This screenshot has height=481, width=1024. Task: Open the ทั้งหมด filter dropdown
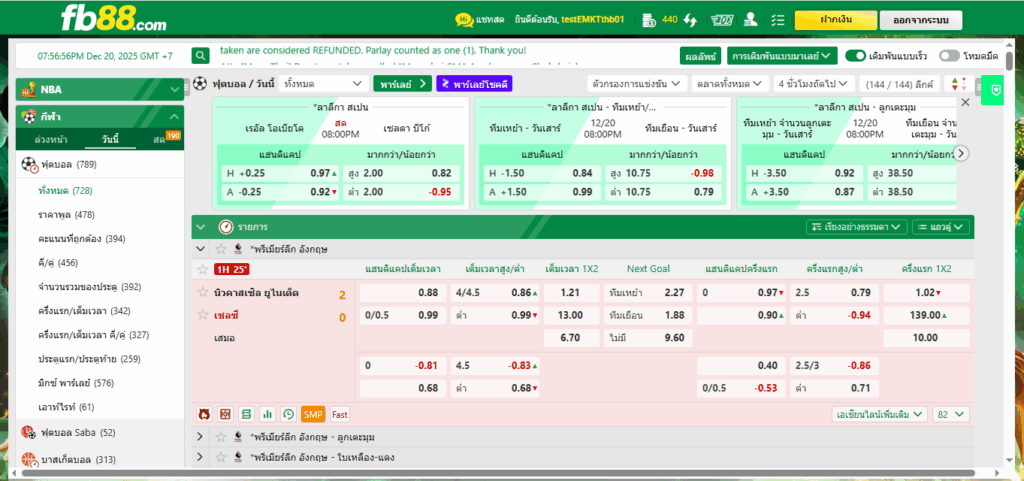click(x=323, y=84)
